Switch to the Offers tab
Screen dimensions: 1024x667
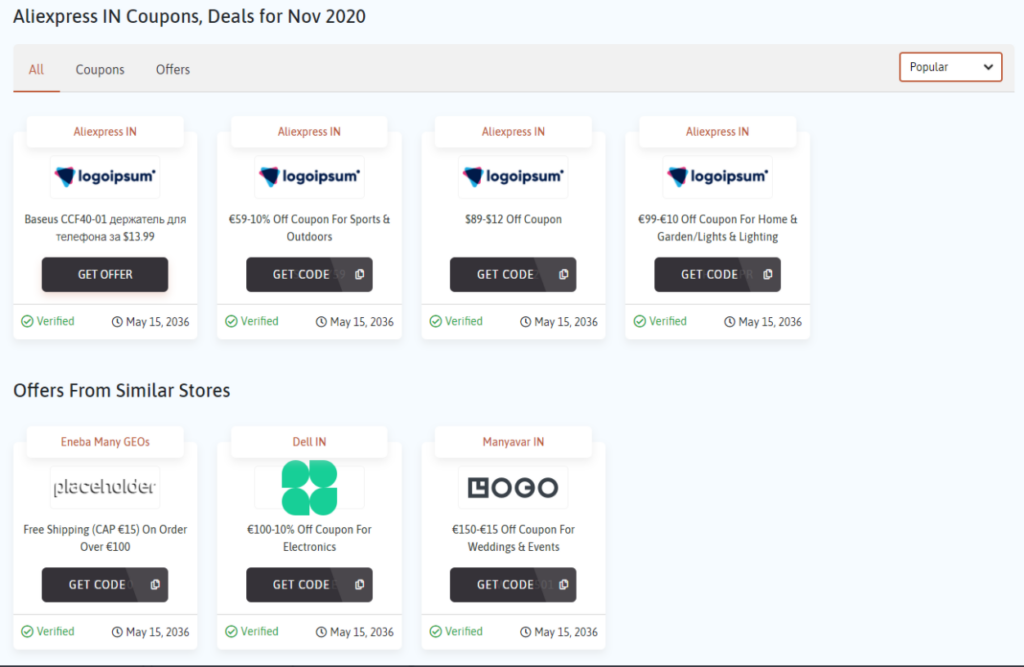point(172,69)
